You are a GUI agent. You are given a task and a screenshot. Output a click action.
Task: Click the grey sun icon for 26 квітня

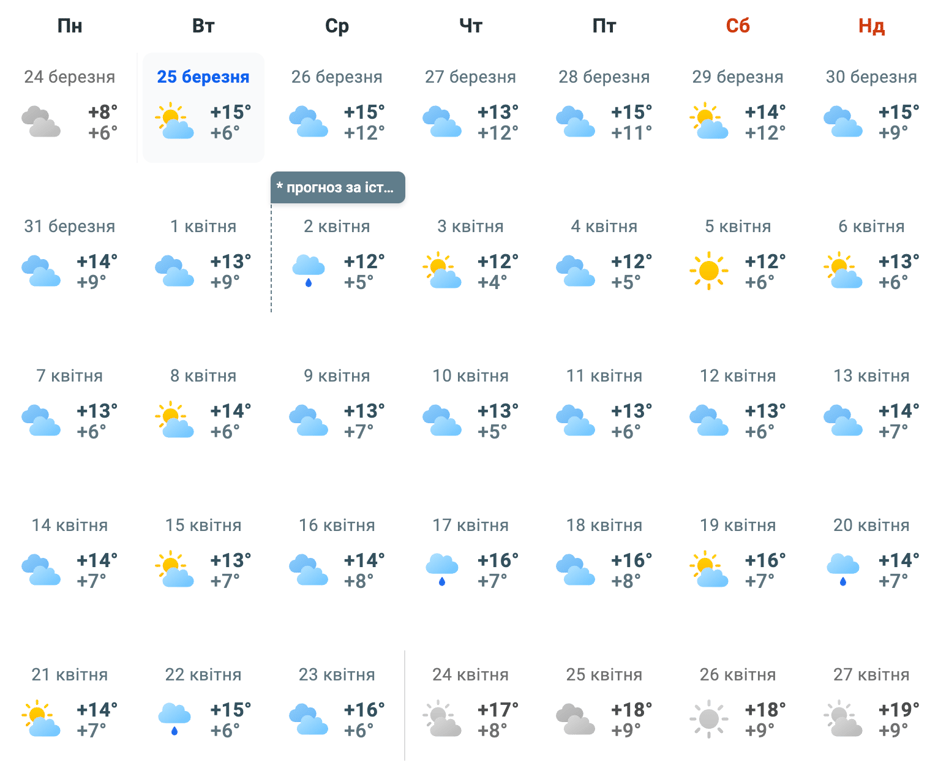[709, 719]
